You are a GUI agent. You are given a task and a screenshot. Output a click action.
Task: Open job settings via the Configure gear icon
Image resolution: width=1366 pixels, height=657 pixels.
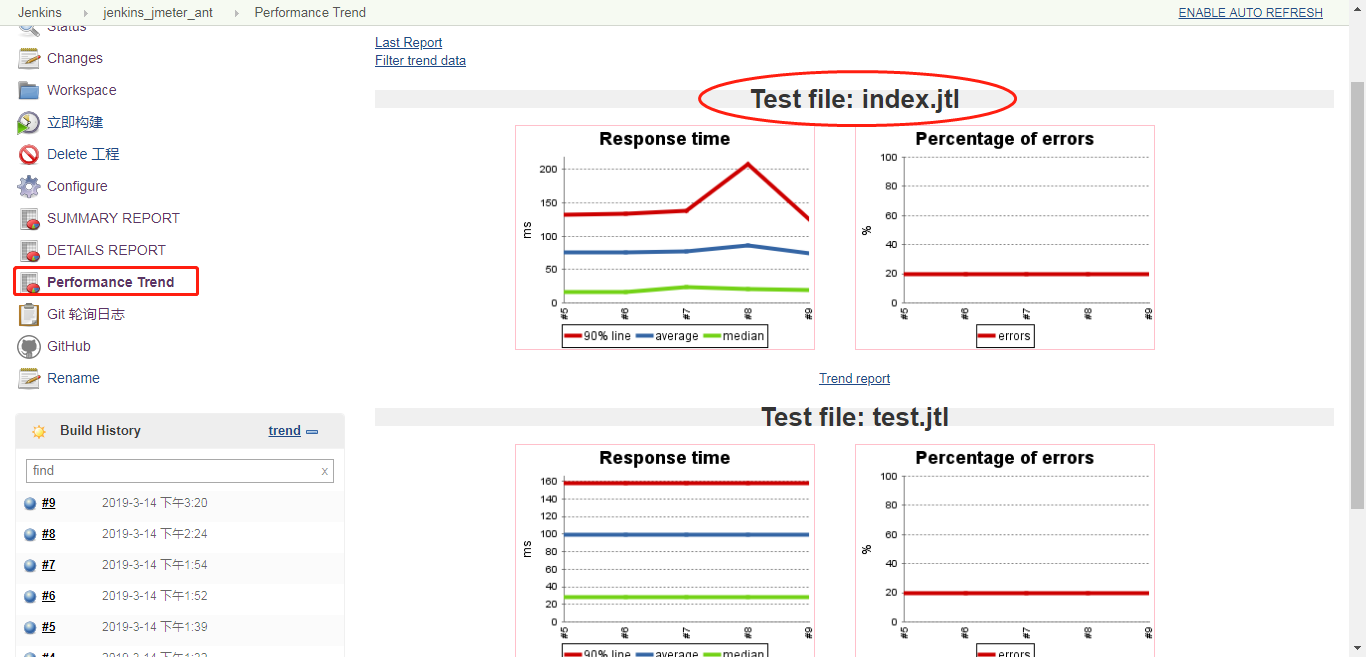click(x=28, y=186)
